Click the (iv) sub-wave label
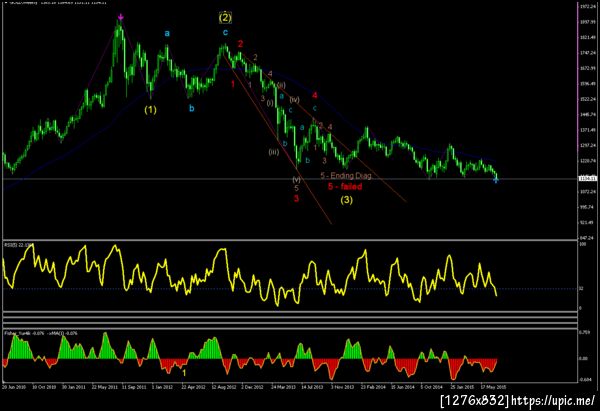600x411 pixels. [294, 99]
